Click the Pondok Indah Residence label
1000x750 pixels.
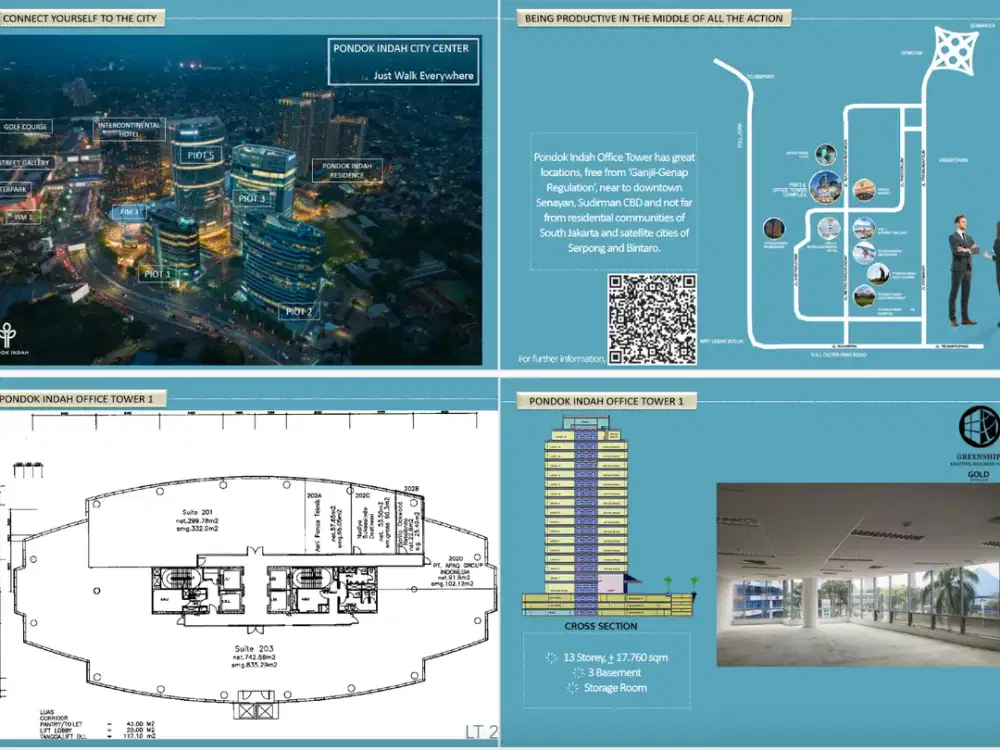(347, 170)
